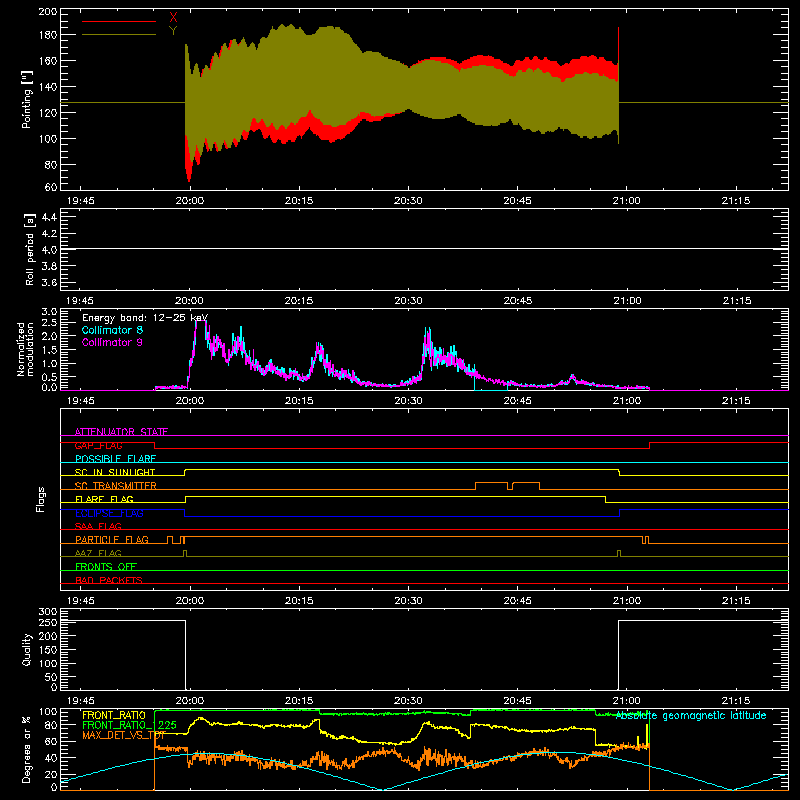800x800 pixels.
Task: Select the GAP_FLAG label
Action: (x=99, y=445)
